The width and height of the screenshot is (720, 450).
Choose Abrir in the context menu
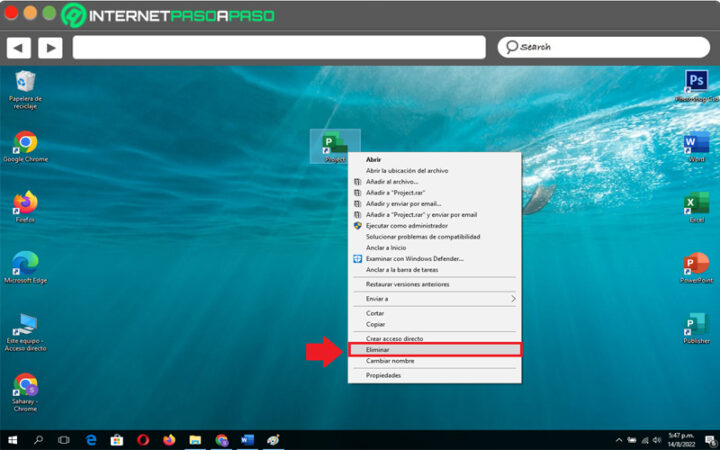click(434, 159)
